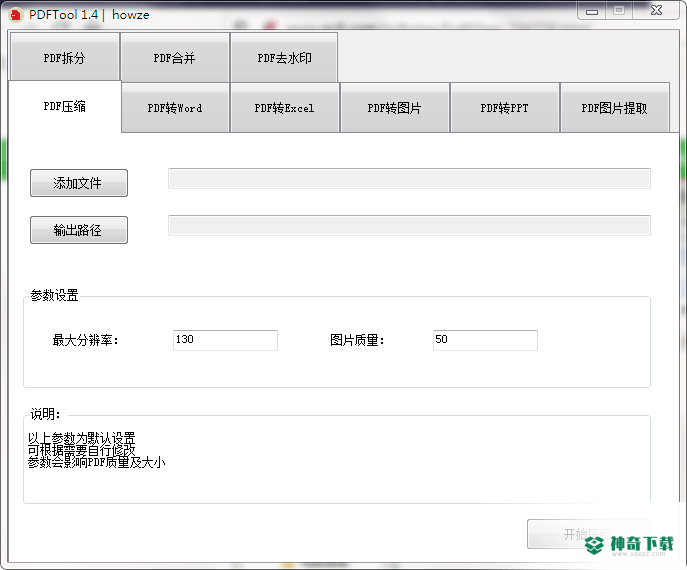Screen dimensions: 687x570
Task: Focus the output path text field
Action: click(409, 225)
